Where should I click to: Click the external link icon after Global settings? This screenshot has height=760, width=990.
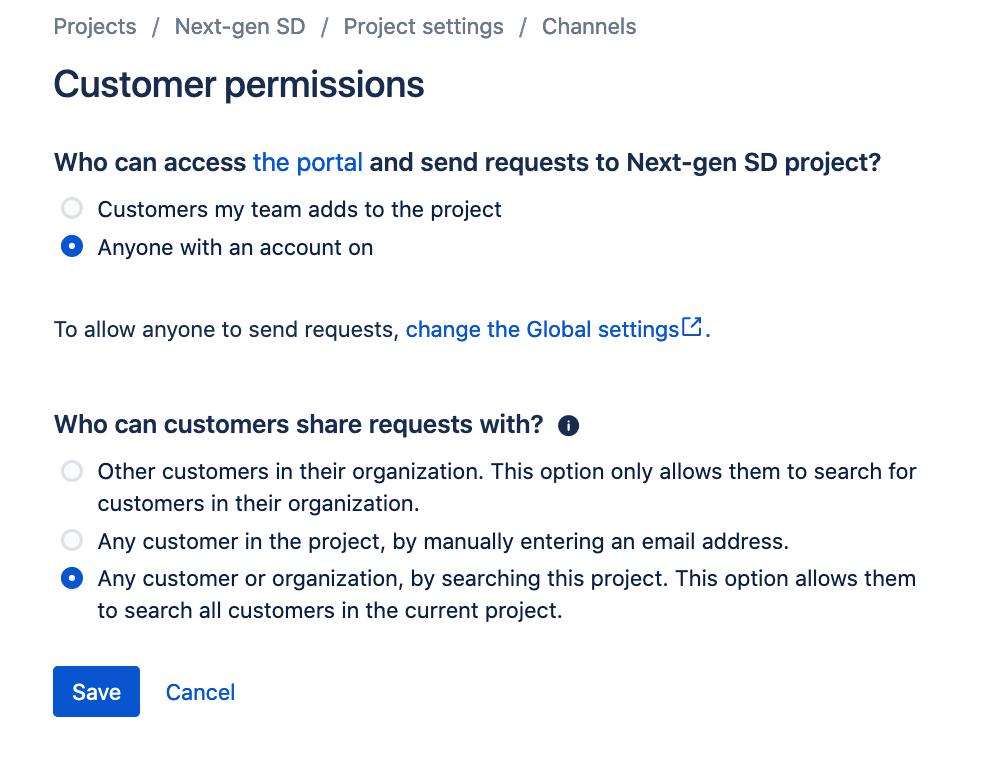point(692,327)
